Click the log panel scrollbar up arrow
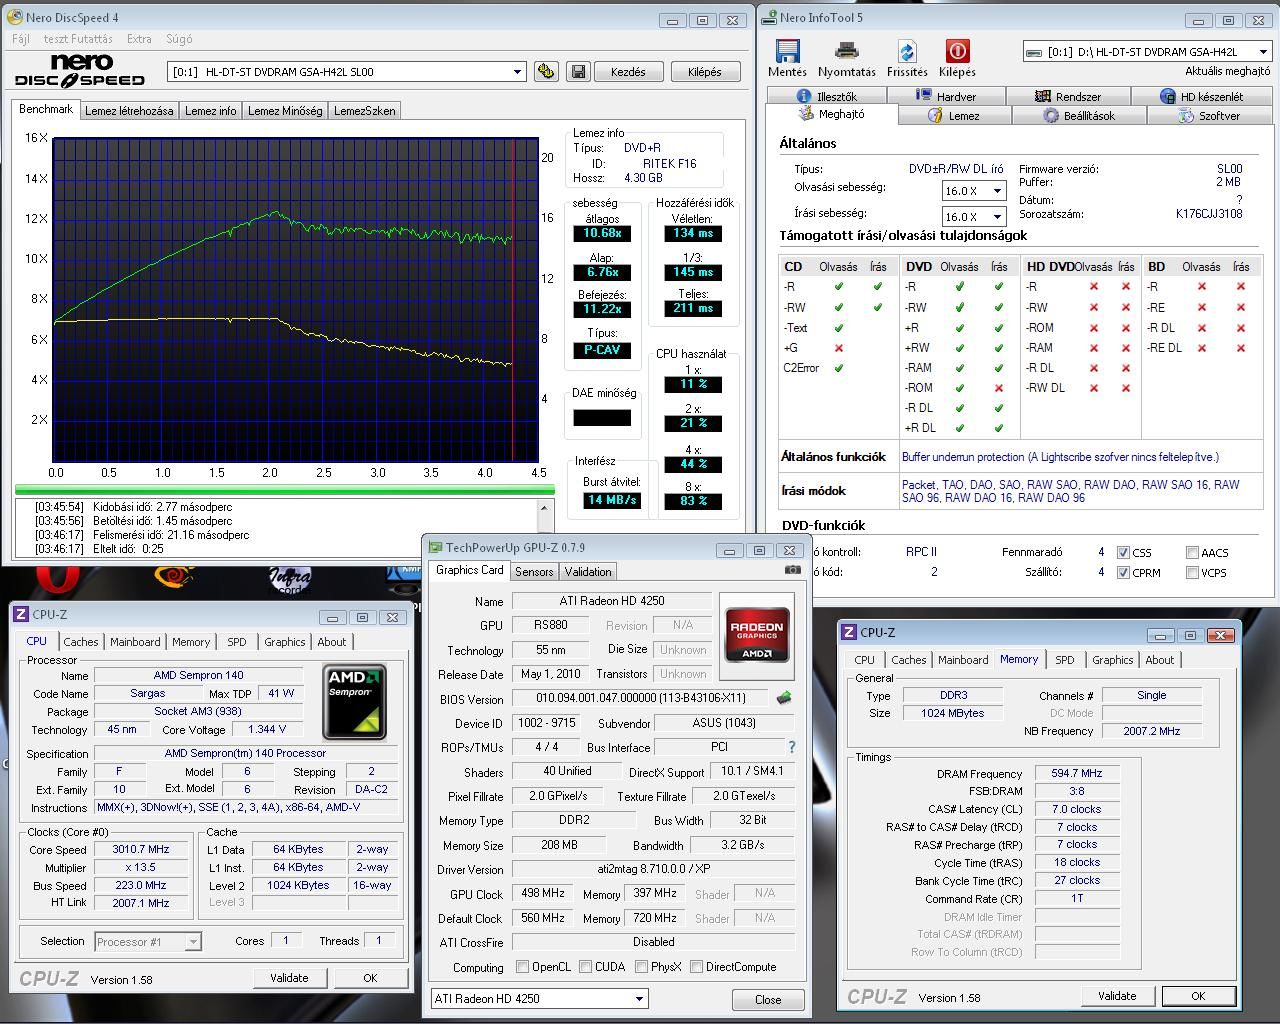The height and width of the screenshot is (1024, 1280). pos(545,507)
